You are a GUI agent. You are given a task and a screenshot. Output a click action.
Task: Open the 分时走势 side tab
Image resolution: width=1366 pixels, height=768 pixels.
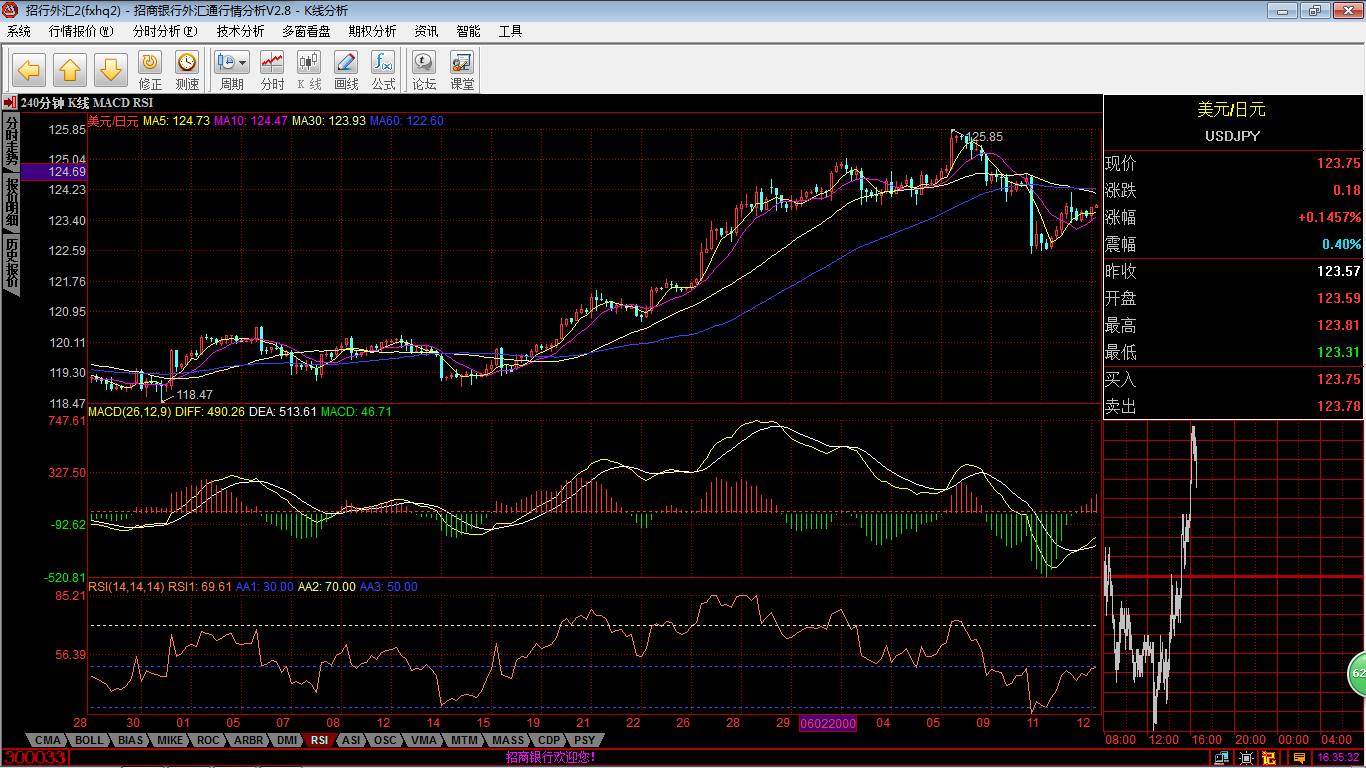click(x=11, y=142)
